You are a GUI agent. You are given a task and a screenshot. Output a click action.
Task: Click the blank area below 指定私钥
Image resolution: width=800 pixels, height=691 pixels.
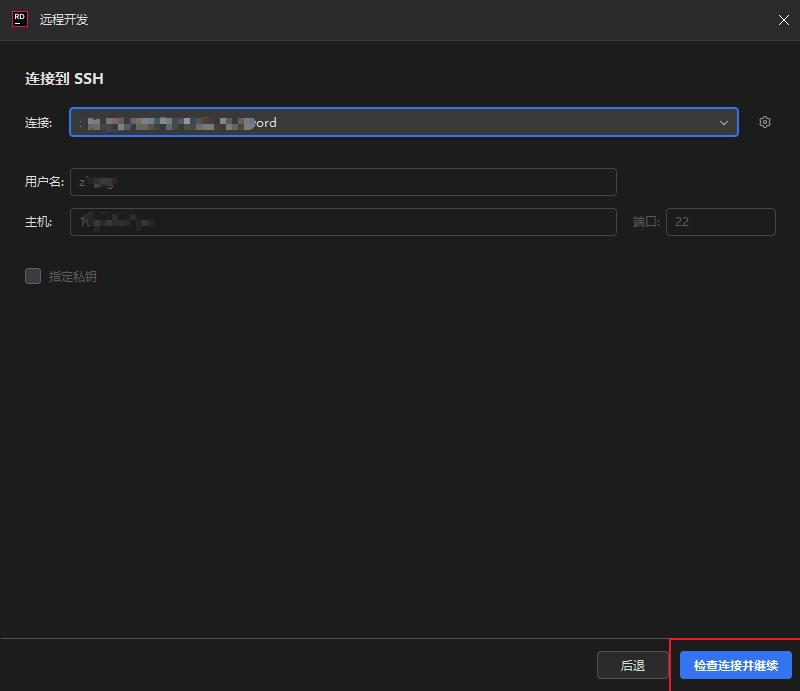pyautogui.click(x=400, y=450)
